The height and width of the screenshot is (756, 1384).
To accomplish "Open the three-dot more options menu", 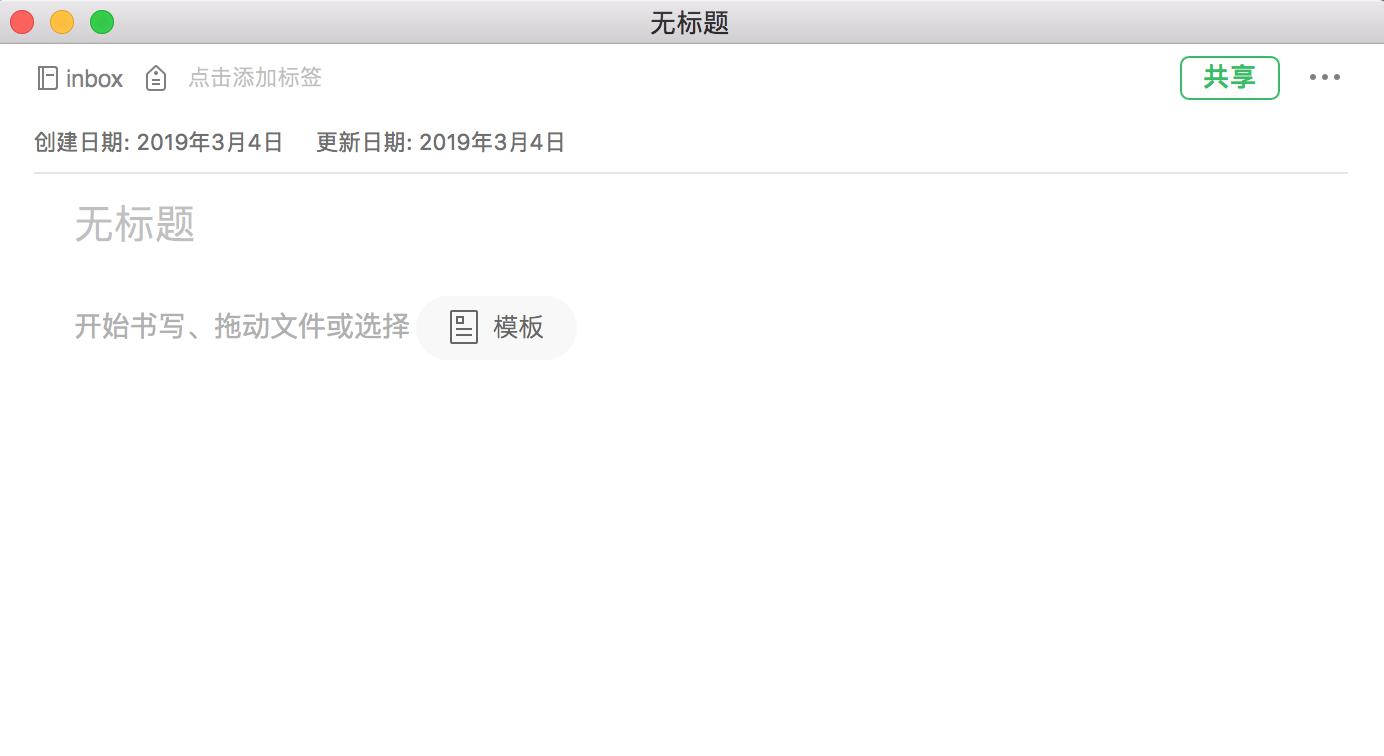I will pyautogui.click(x=1325, y=77).
